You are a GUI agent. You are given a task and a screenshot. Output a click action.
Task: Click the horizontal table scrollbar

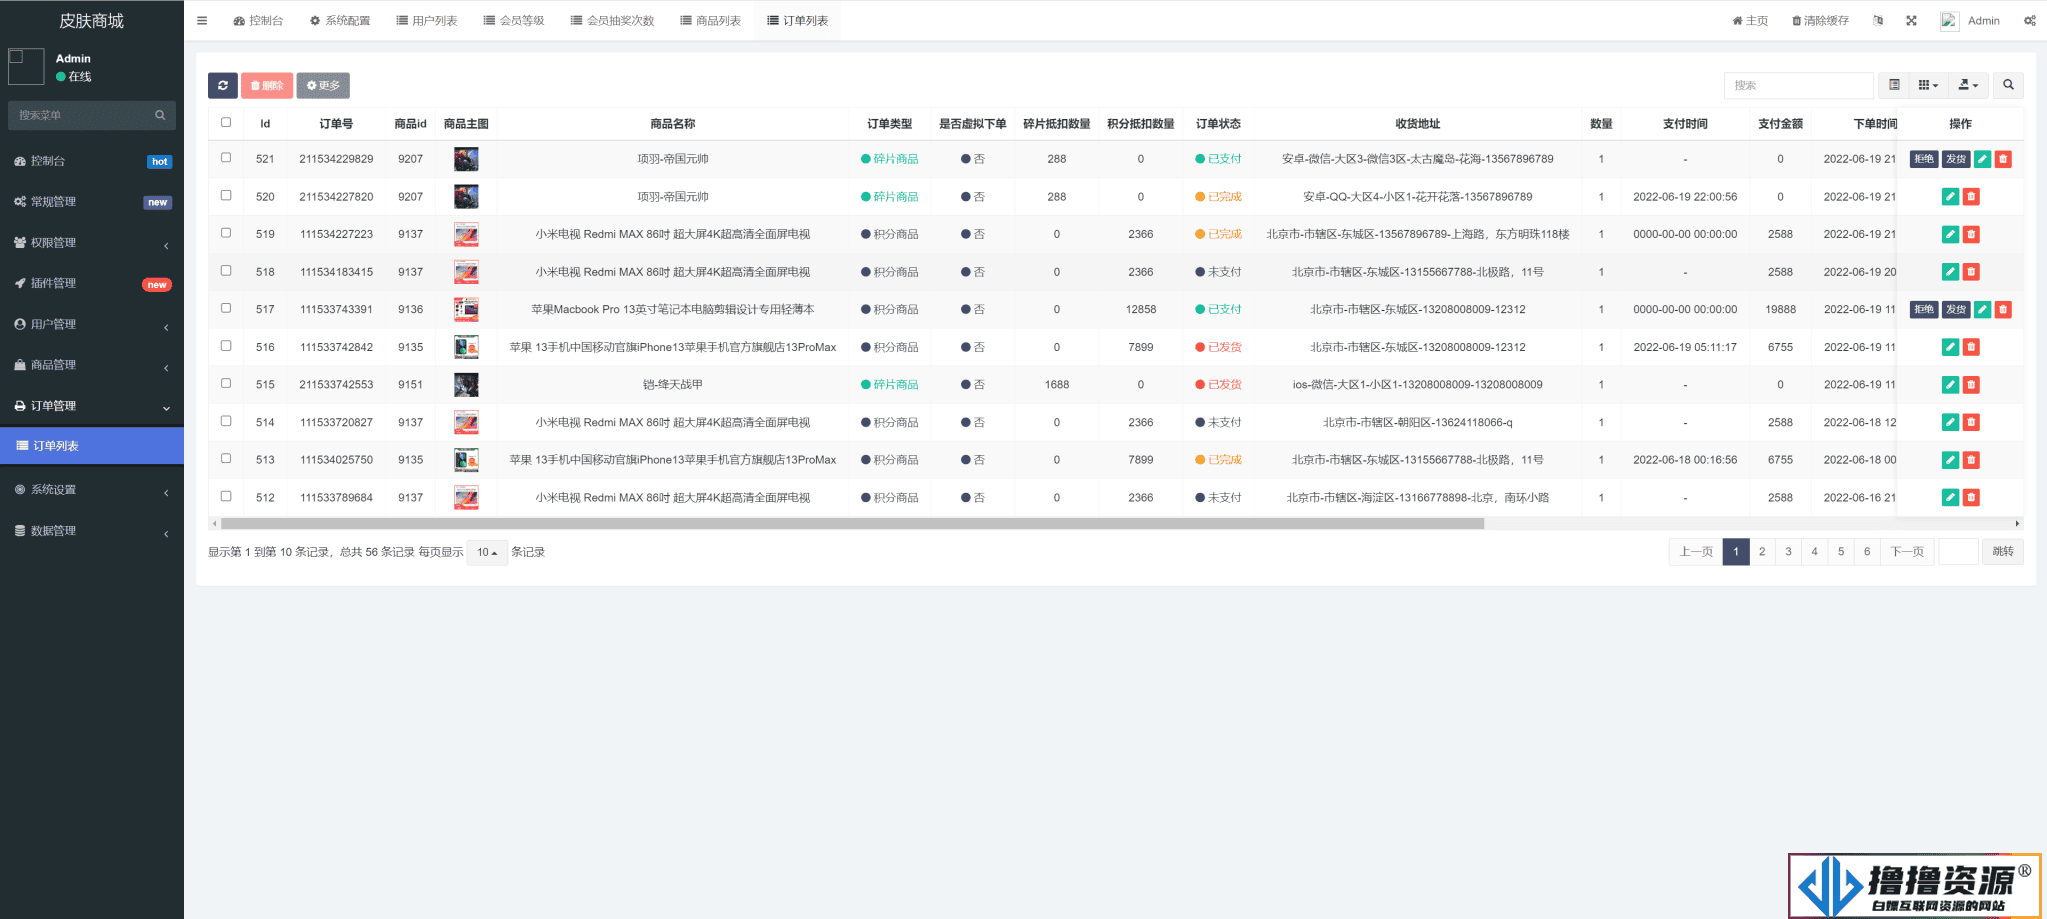(x=852, y=523)
